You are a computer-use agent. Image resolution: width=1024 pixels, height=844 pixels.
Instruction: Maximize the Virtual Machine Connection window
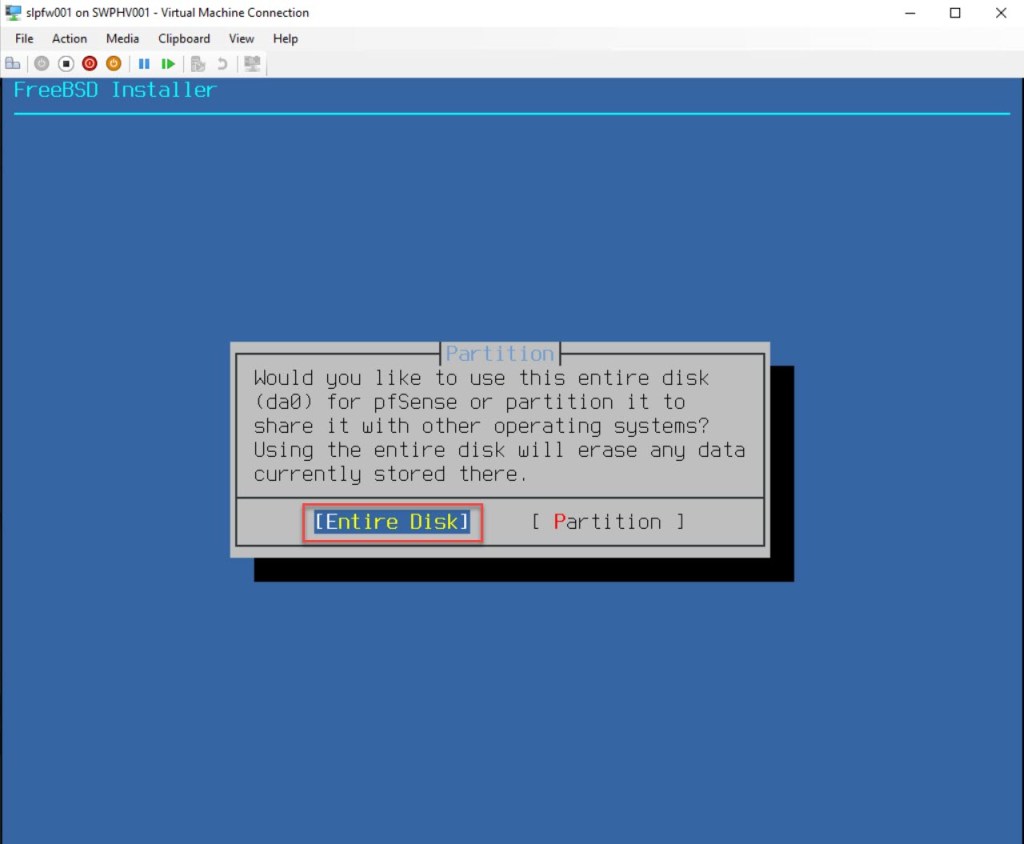click(954, 13)
